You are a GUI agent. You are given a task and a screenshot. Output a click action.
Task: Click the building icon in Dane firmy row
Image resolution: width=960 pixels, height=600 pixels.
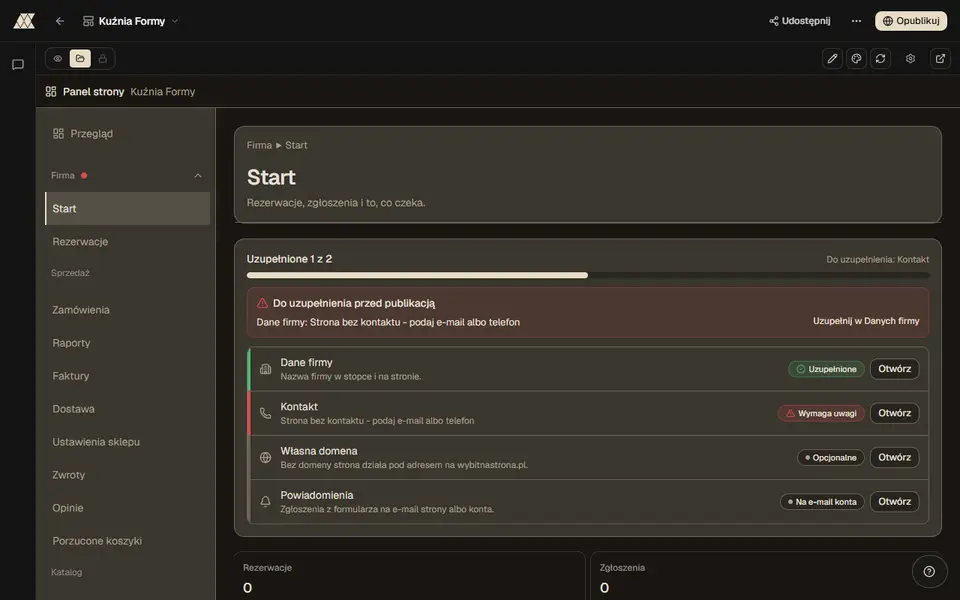pos(265,369)
